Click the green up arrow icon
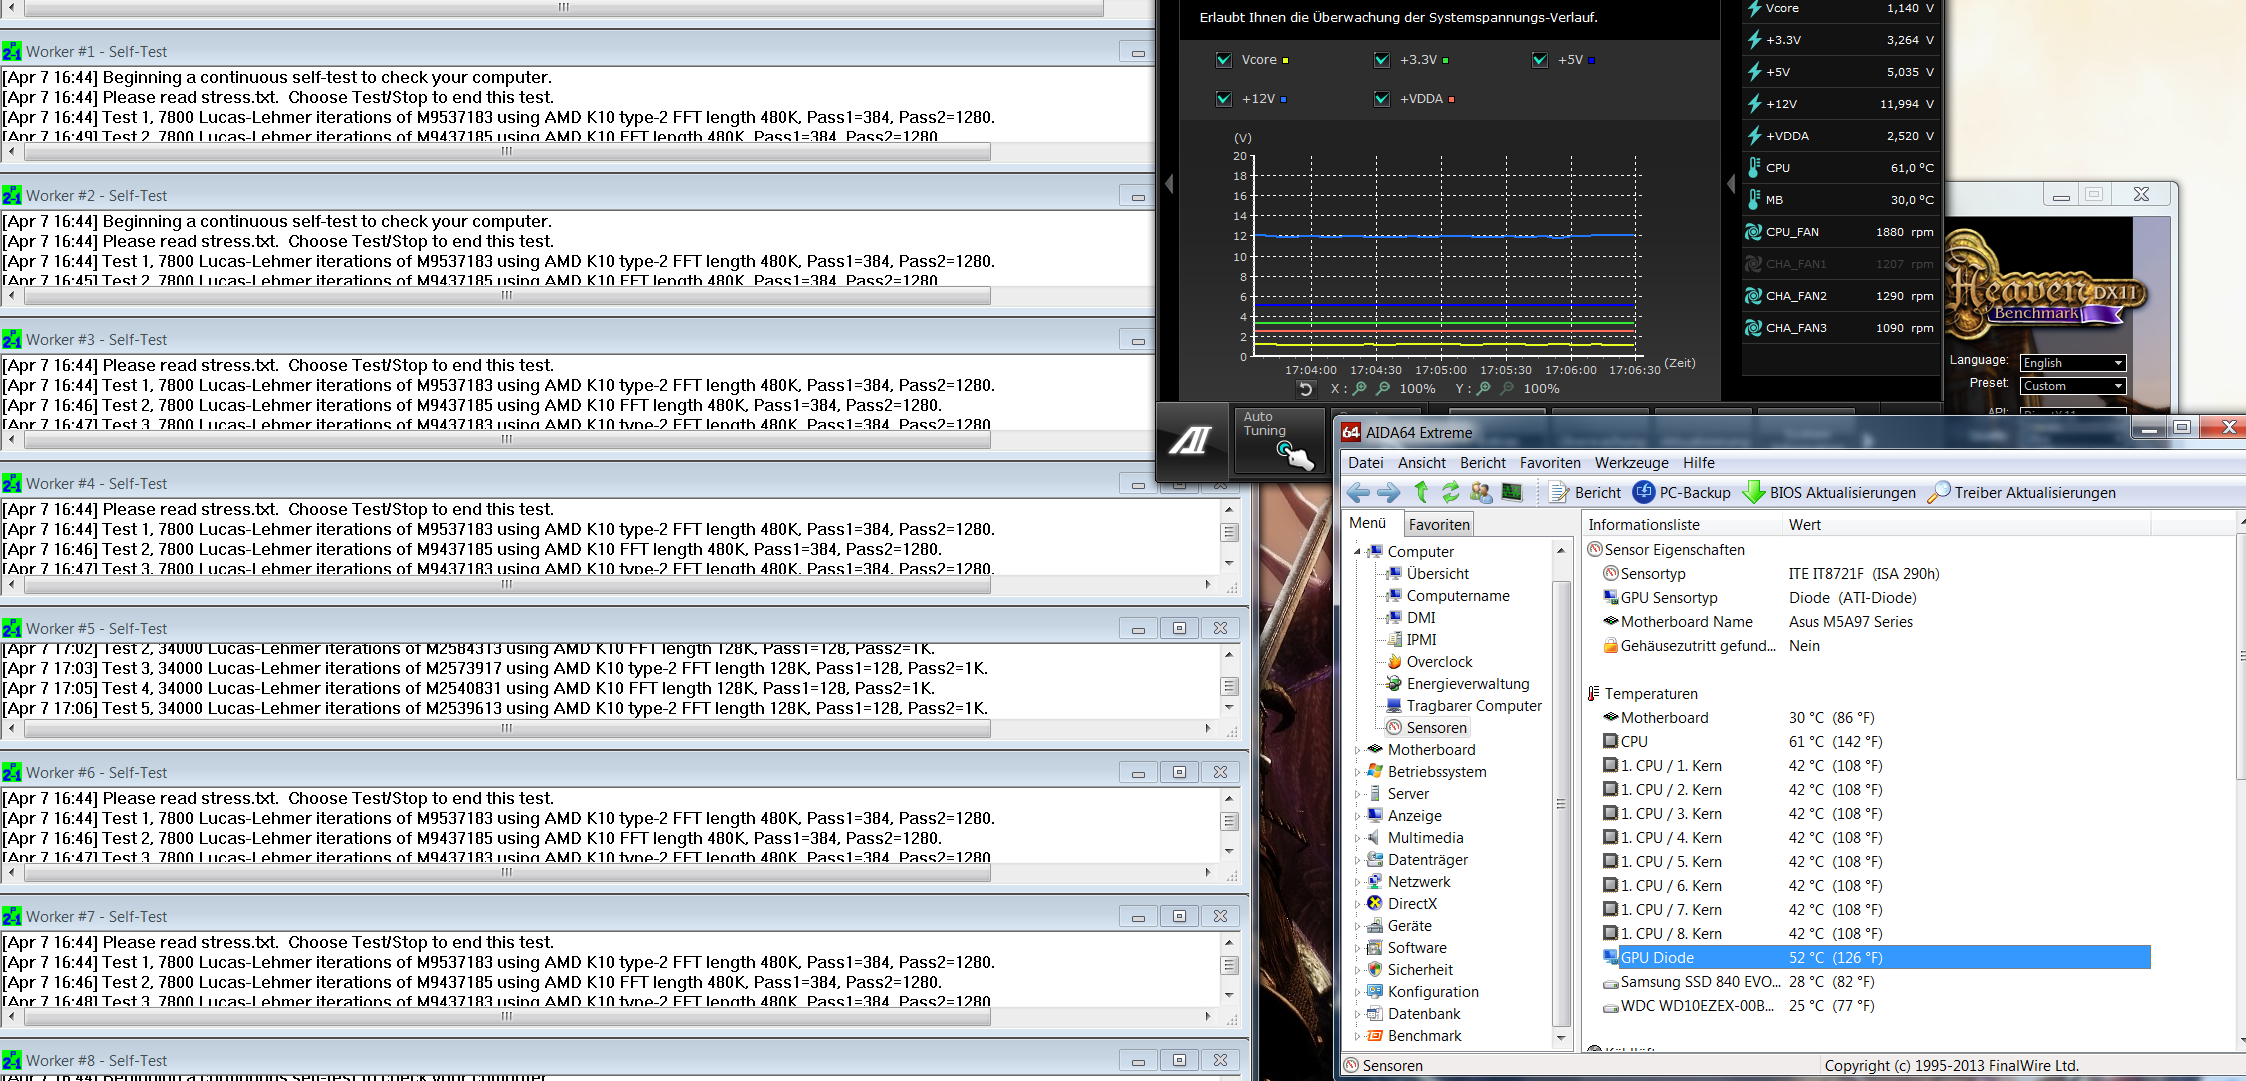 coord(1421,492)
